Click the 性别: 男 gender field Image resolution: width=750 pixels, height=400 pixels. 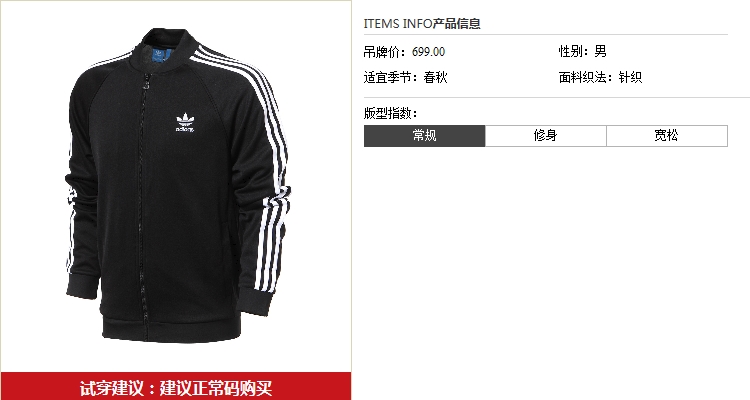click(x=583, y=51)
